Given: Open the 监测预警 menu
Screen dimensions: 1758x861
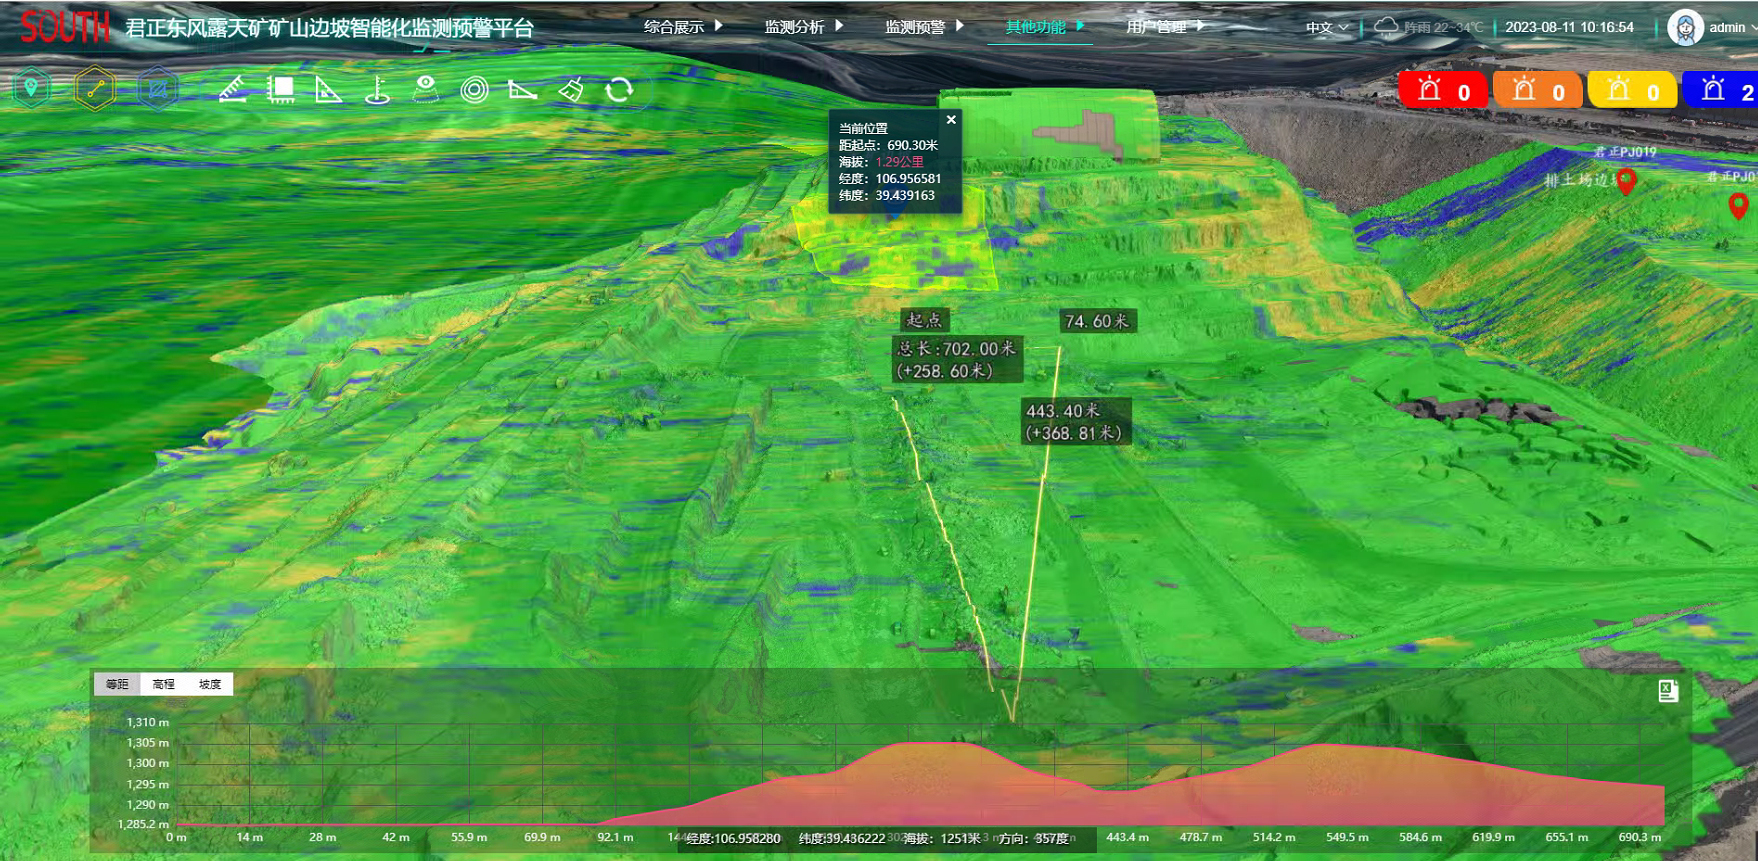Looking at the screenshot, I should pos(923,27).
